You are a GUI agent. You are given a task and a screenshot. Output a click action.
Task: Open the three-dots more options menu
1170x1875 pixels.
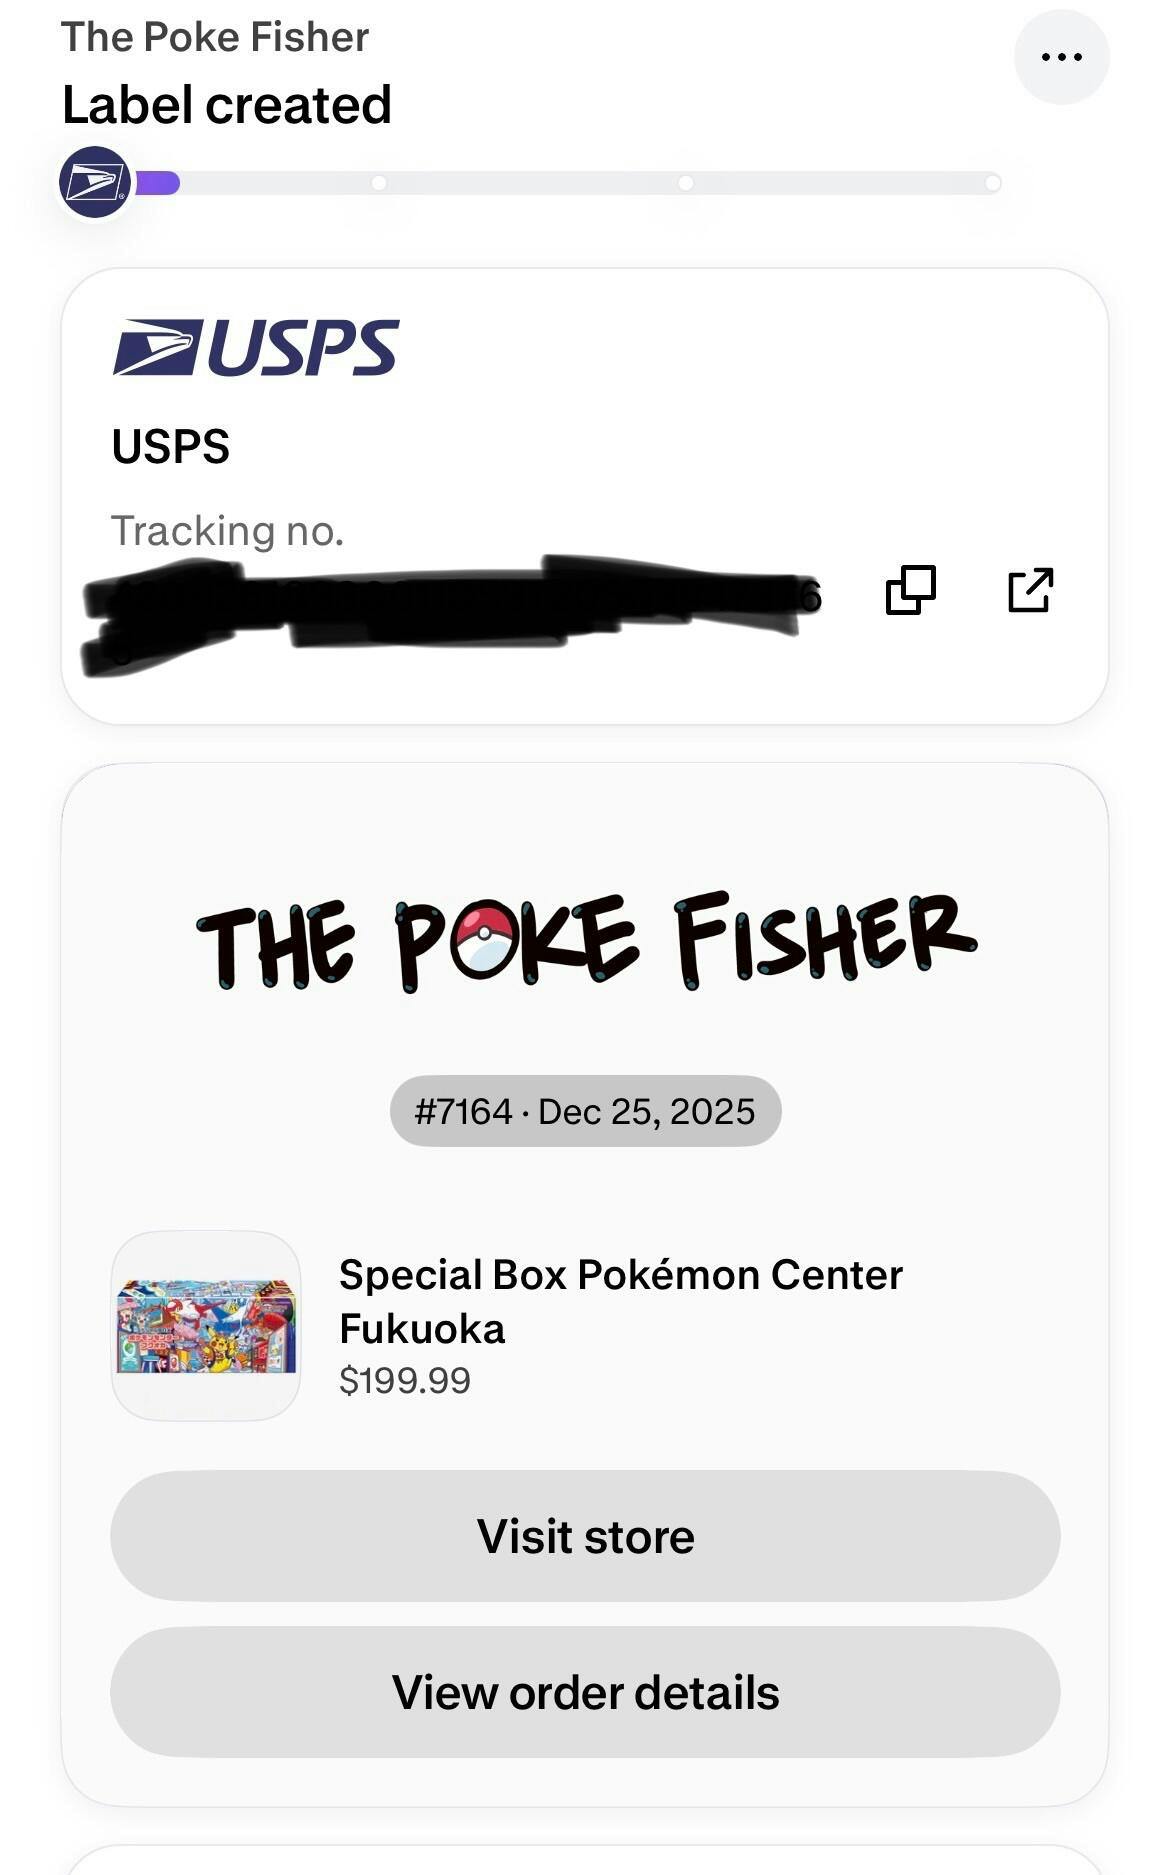click(x=1061, y=57)
